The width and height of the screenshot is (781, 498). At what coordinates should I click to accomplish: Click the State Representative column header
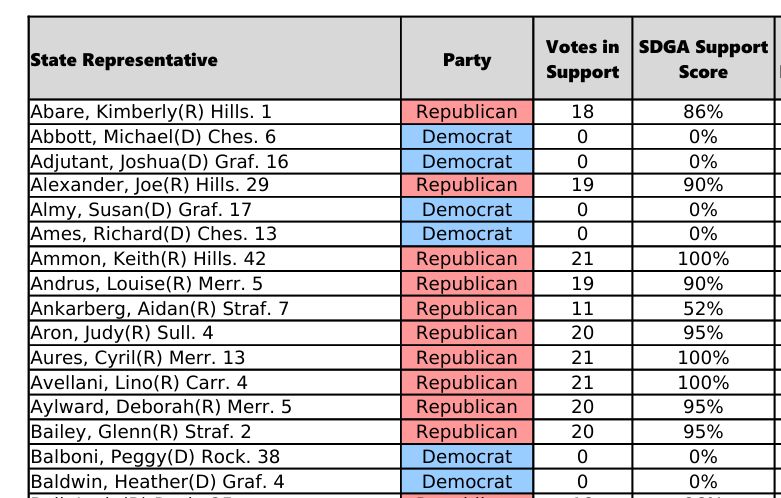point(124,60)
